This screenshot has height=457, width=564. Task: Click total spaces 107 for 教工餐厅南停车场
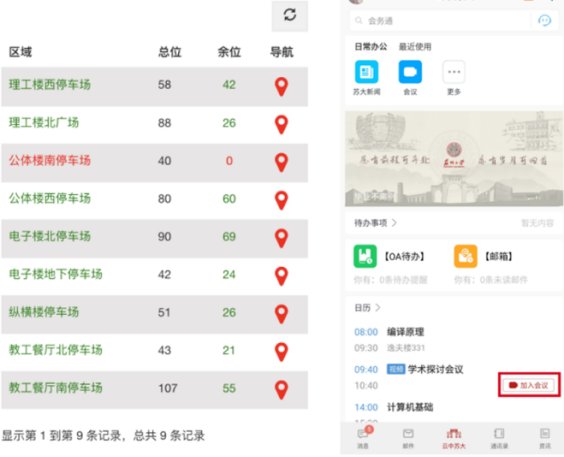[168, 388]
